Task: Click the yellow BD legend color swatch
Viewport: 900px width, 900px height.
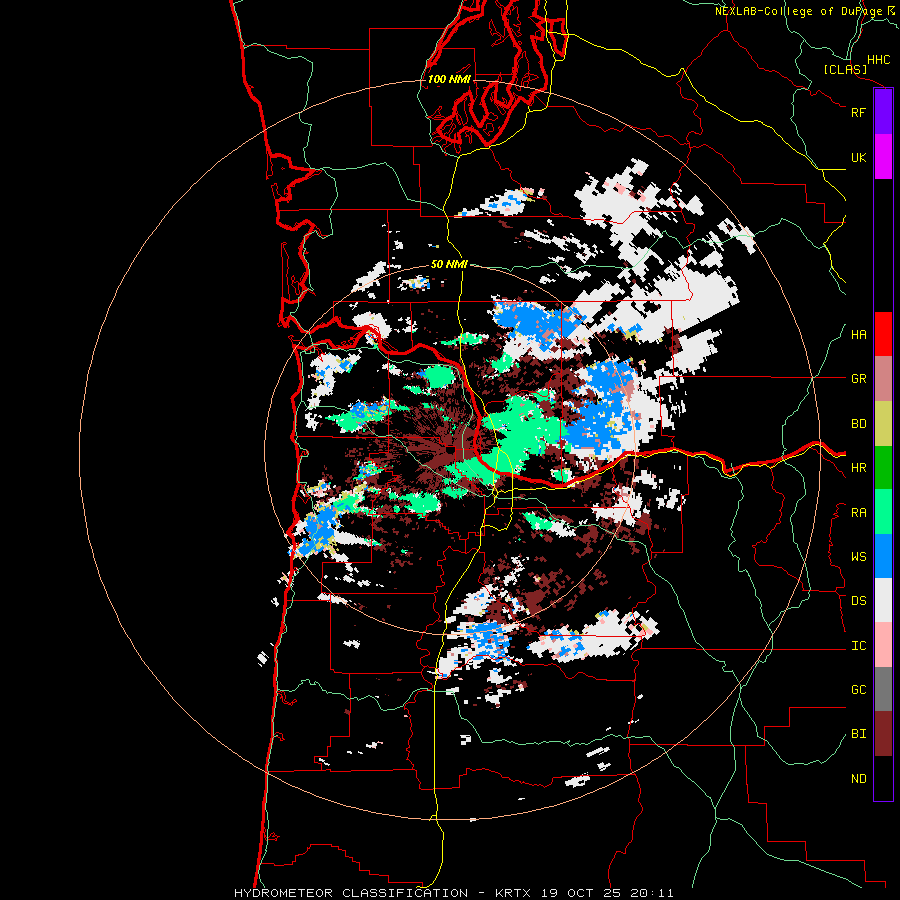Action: [883, 424]
